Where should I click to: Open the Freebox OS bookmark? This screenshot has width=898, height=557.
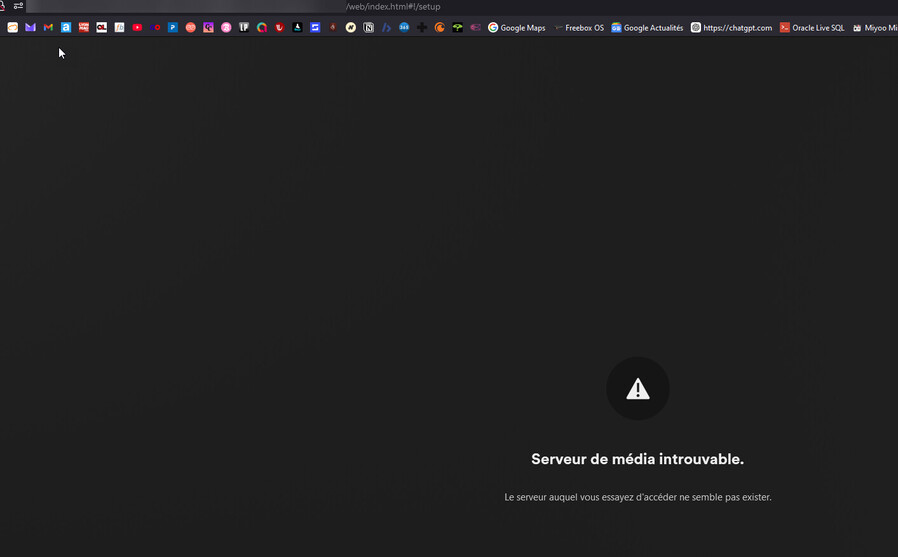tap(578, 27)
